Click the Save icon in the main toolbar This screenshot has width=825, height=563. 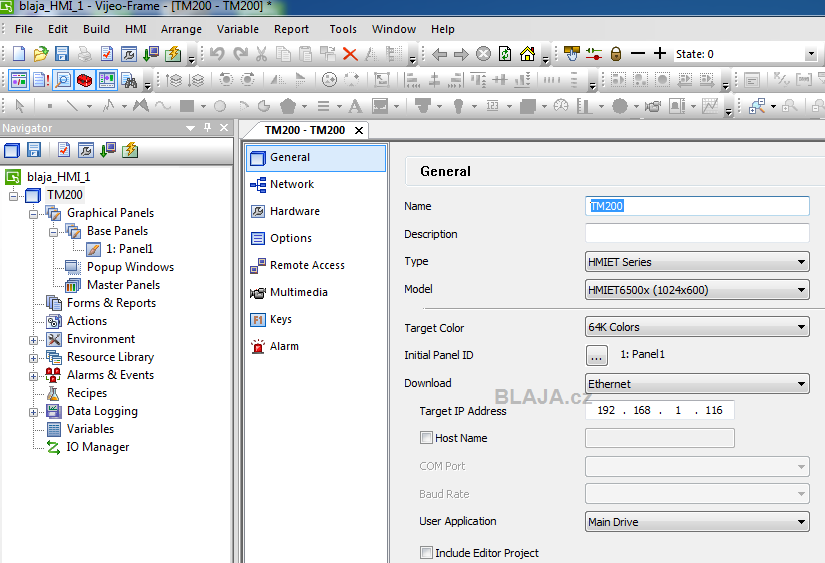[62, 54]
